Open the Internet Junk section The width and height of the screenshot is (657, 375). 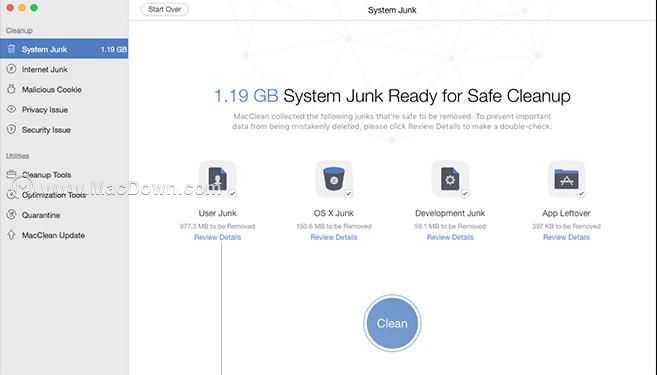64,69
